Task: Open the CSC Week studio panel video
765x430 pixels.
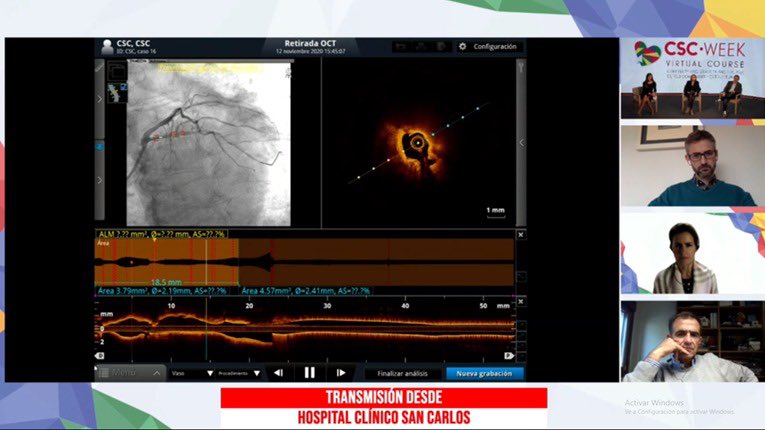Action: [693, 78]
